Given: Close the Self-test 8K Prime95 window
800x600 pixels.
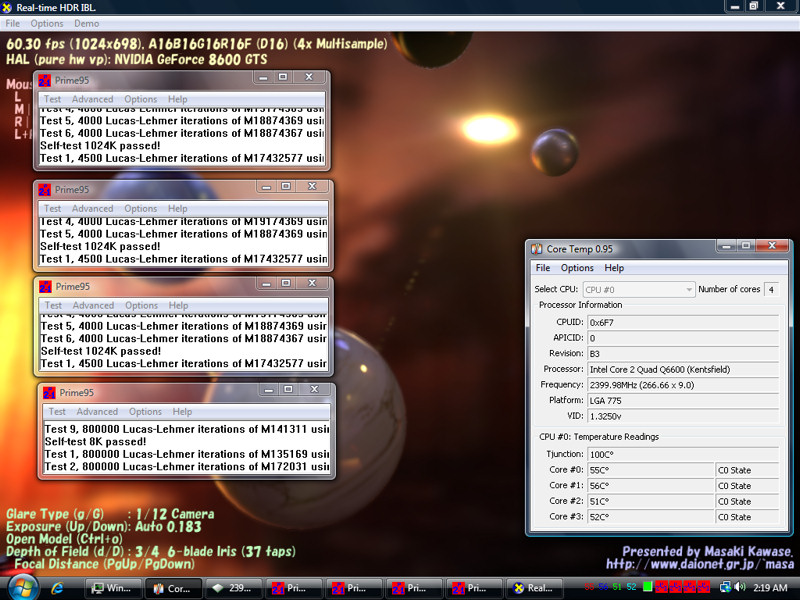Looking at the screenshot, I should (315, 389).
